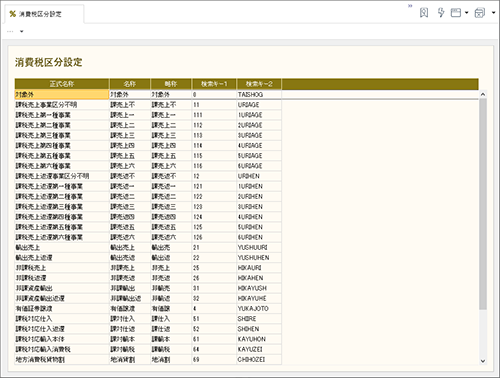Click the URIHEN cell in row with key 12
Screen dimensions: 500x378
(259, 176)
